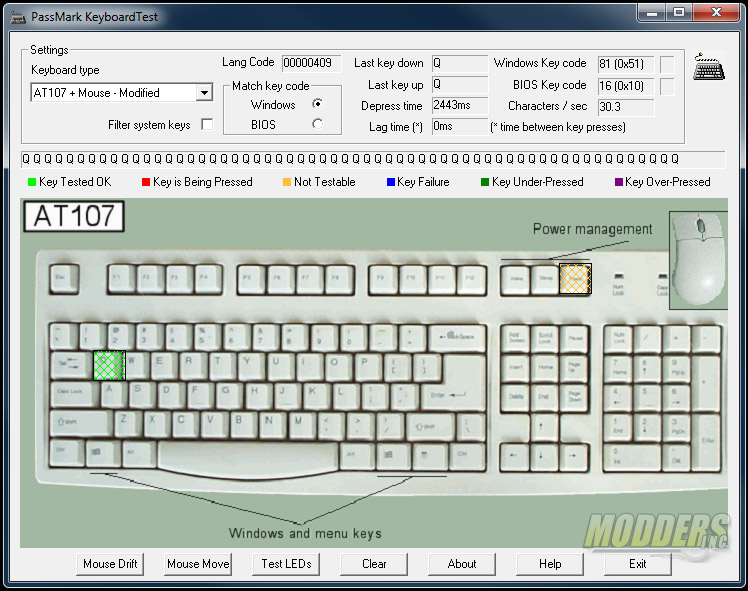Image resolution: width=748 pixels, height=591 pixels.
Task: Open the Keyboard type dropdown
Action: point(205,93)
